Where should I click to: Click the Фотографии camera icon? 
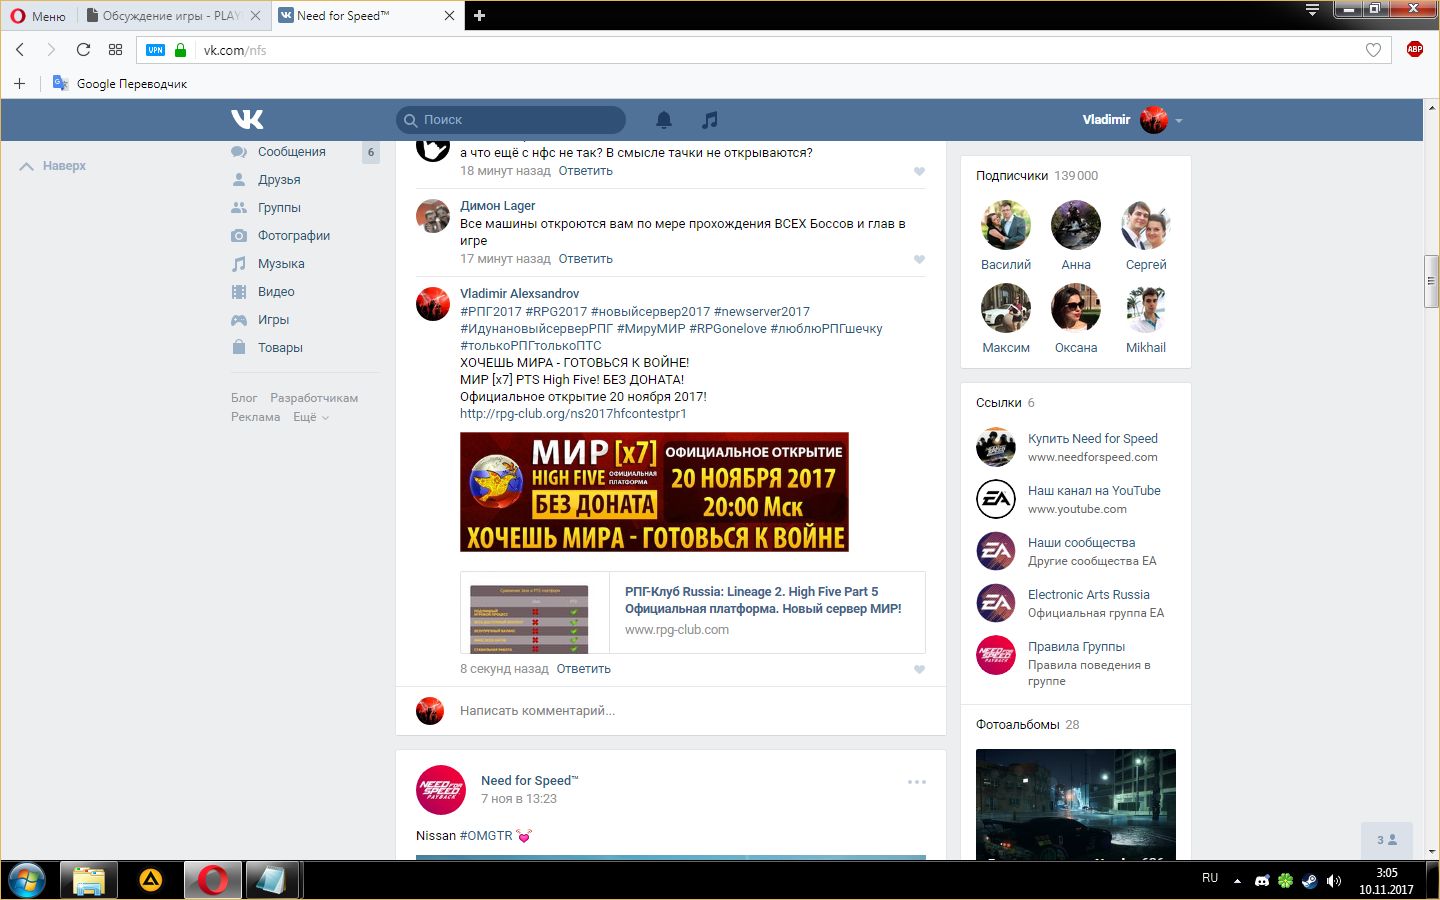pos(239,236)
